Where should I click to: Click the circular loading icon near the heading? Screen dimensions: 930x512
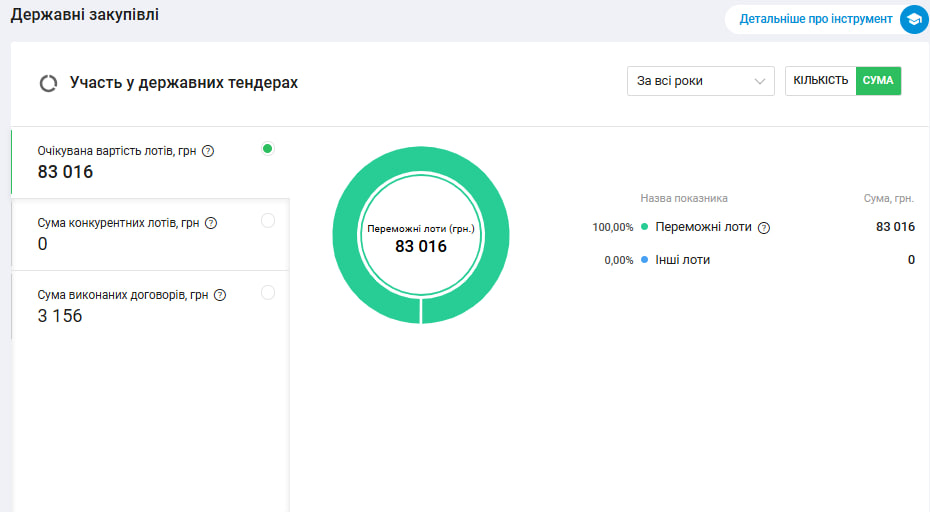pyautogui.click(x=48, y=83)
